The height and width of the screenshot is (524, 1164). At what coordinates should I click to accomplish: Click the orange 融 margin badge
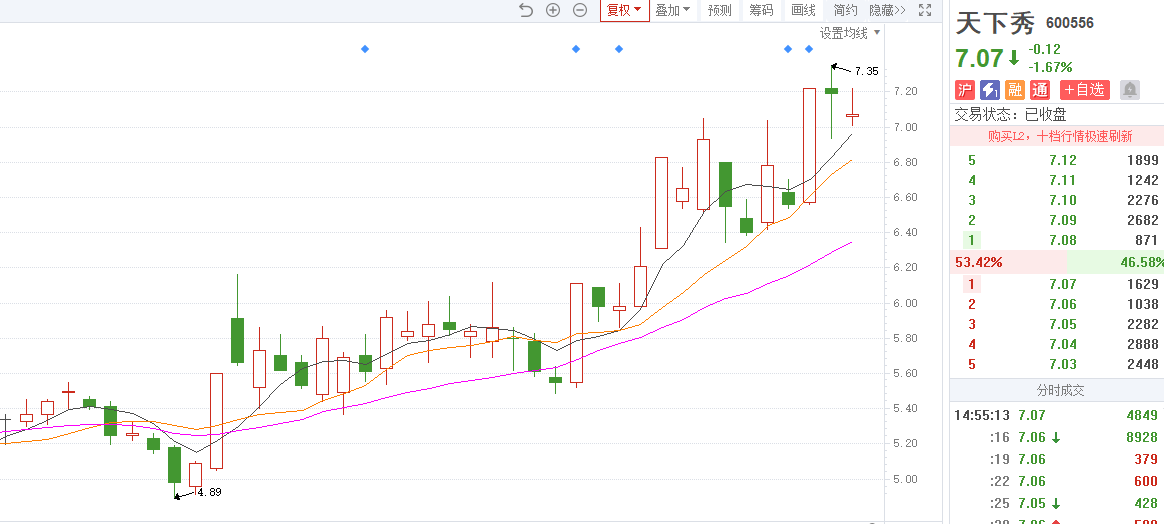pyautogui.click(x=1015, y=90)
